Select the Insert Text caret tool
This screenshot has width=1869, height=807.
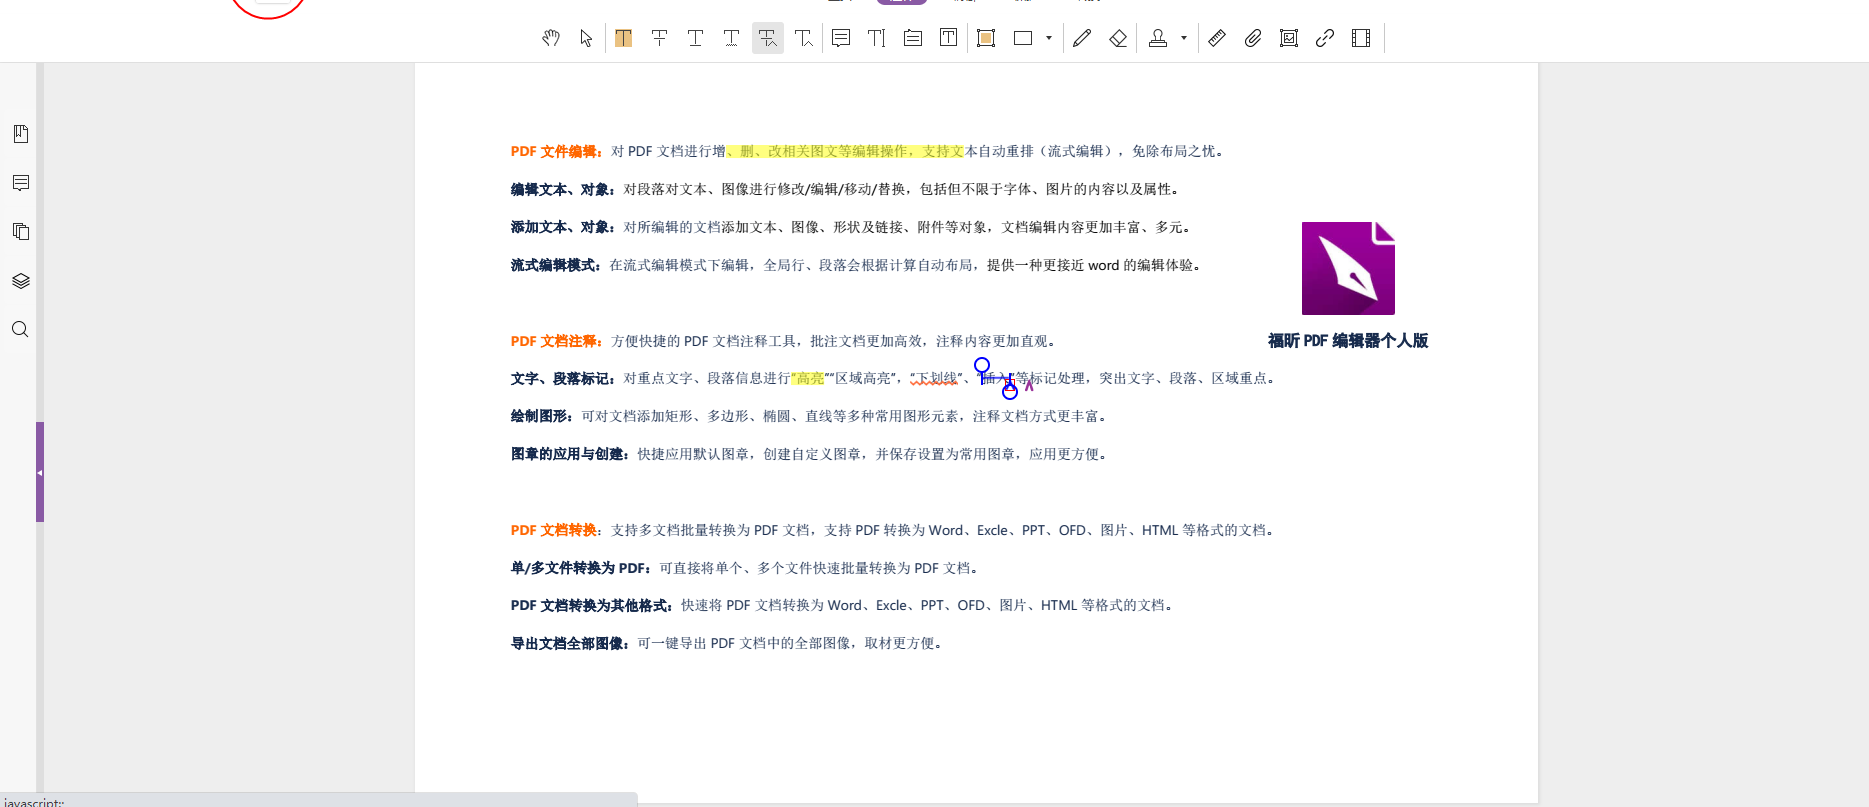803,38
